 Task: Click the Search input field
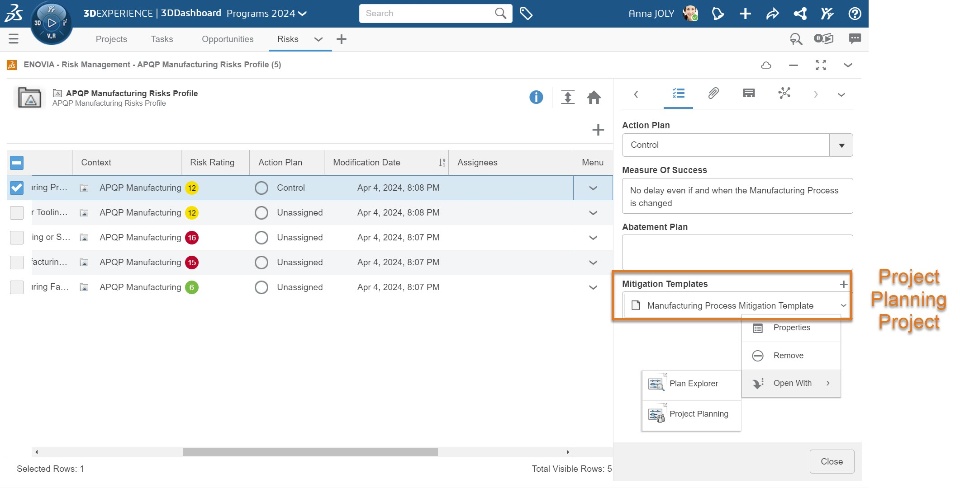point(427,14)
